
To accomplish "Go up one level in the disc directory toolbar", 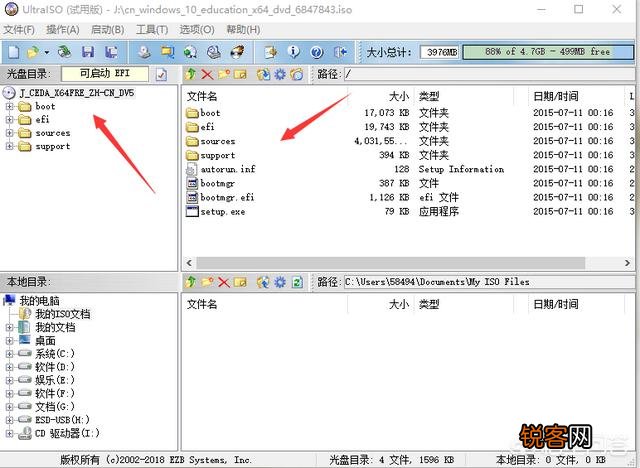I will coord(191,74).
